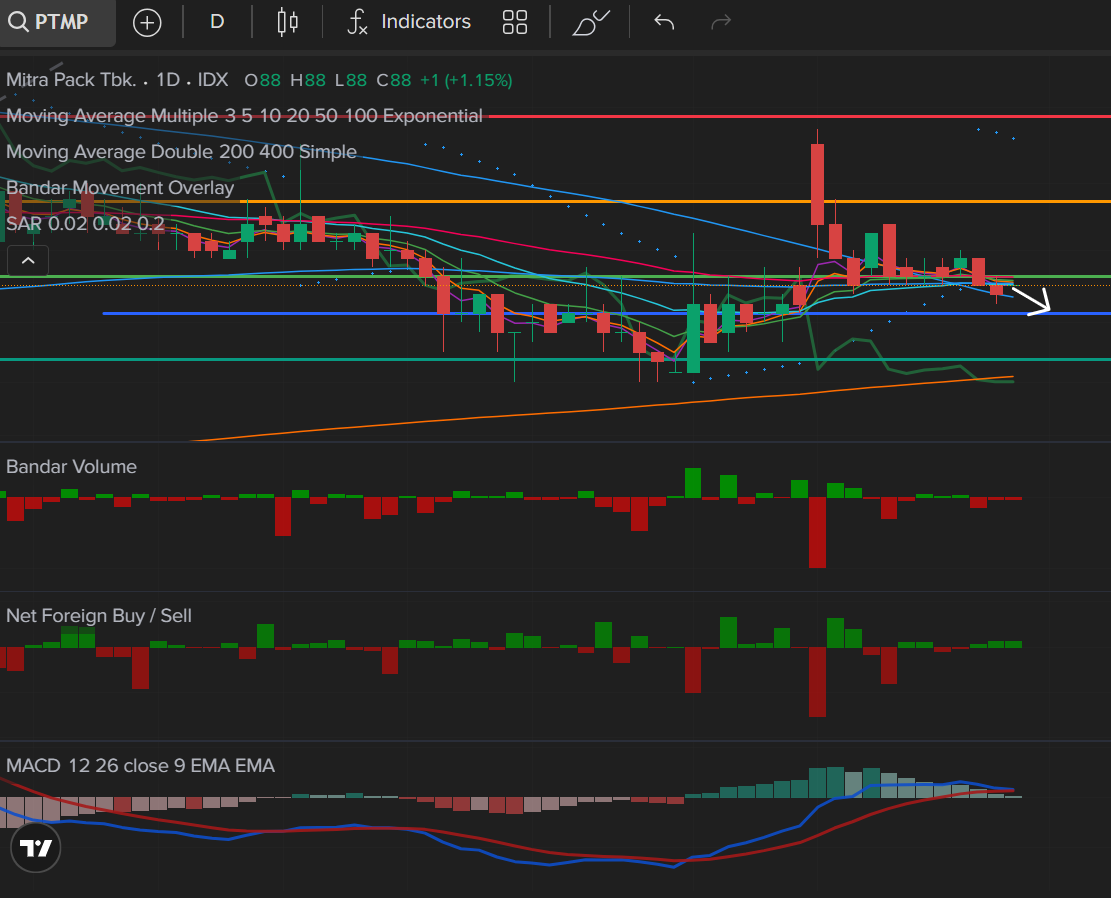Click the Net Foreign Buy / Sell title
Viewport: 1111px width, 898px height.
[98, 616]
